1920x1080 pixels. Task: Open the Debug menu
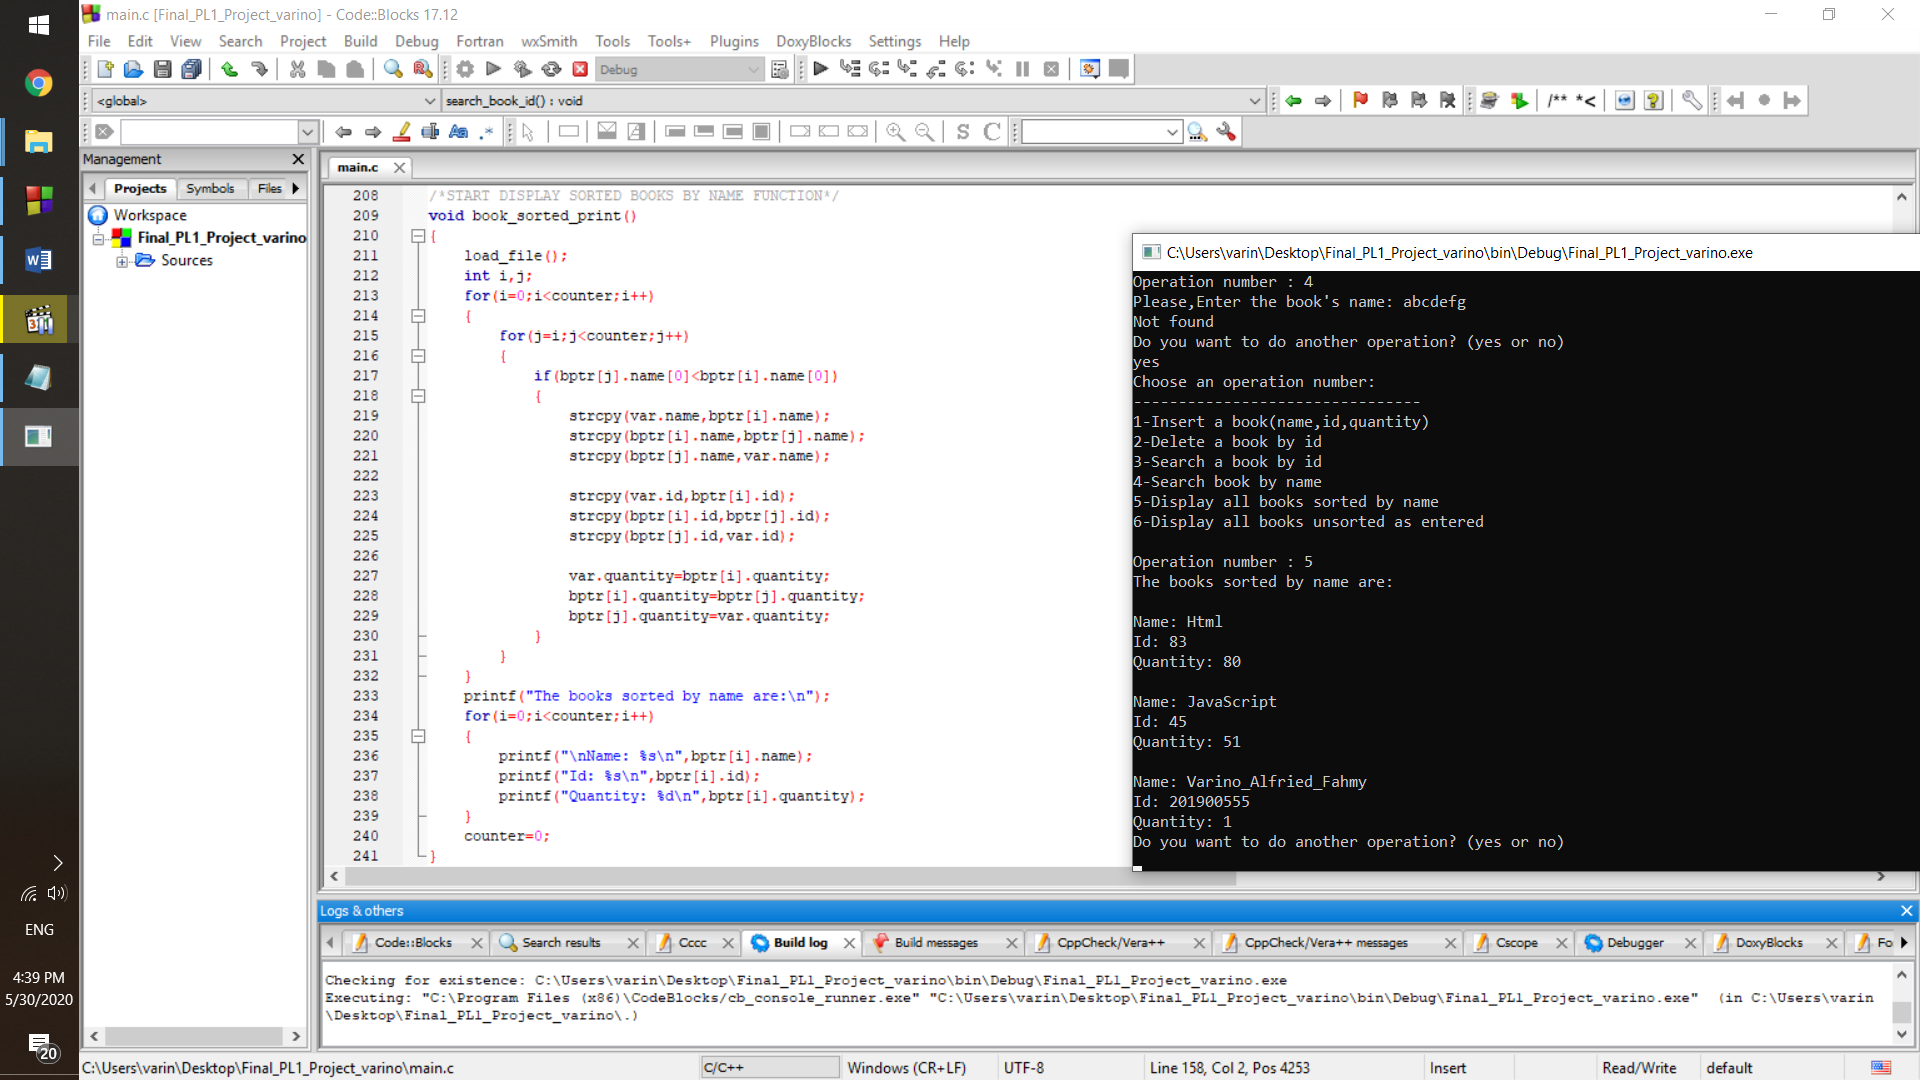point(416,41)
